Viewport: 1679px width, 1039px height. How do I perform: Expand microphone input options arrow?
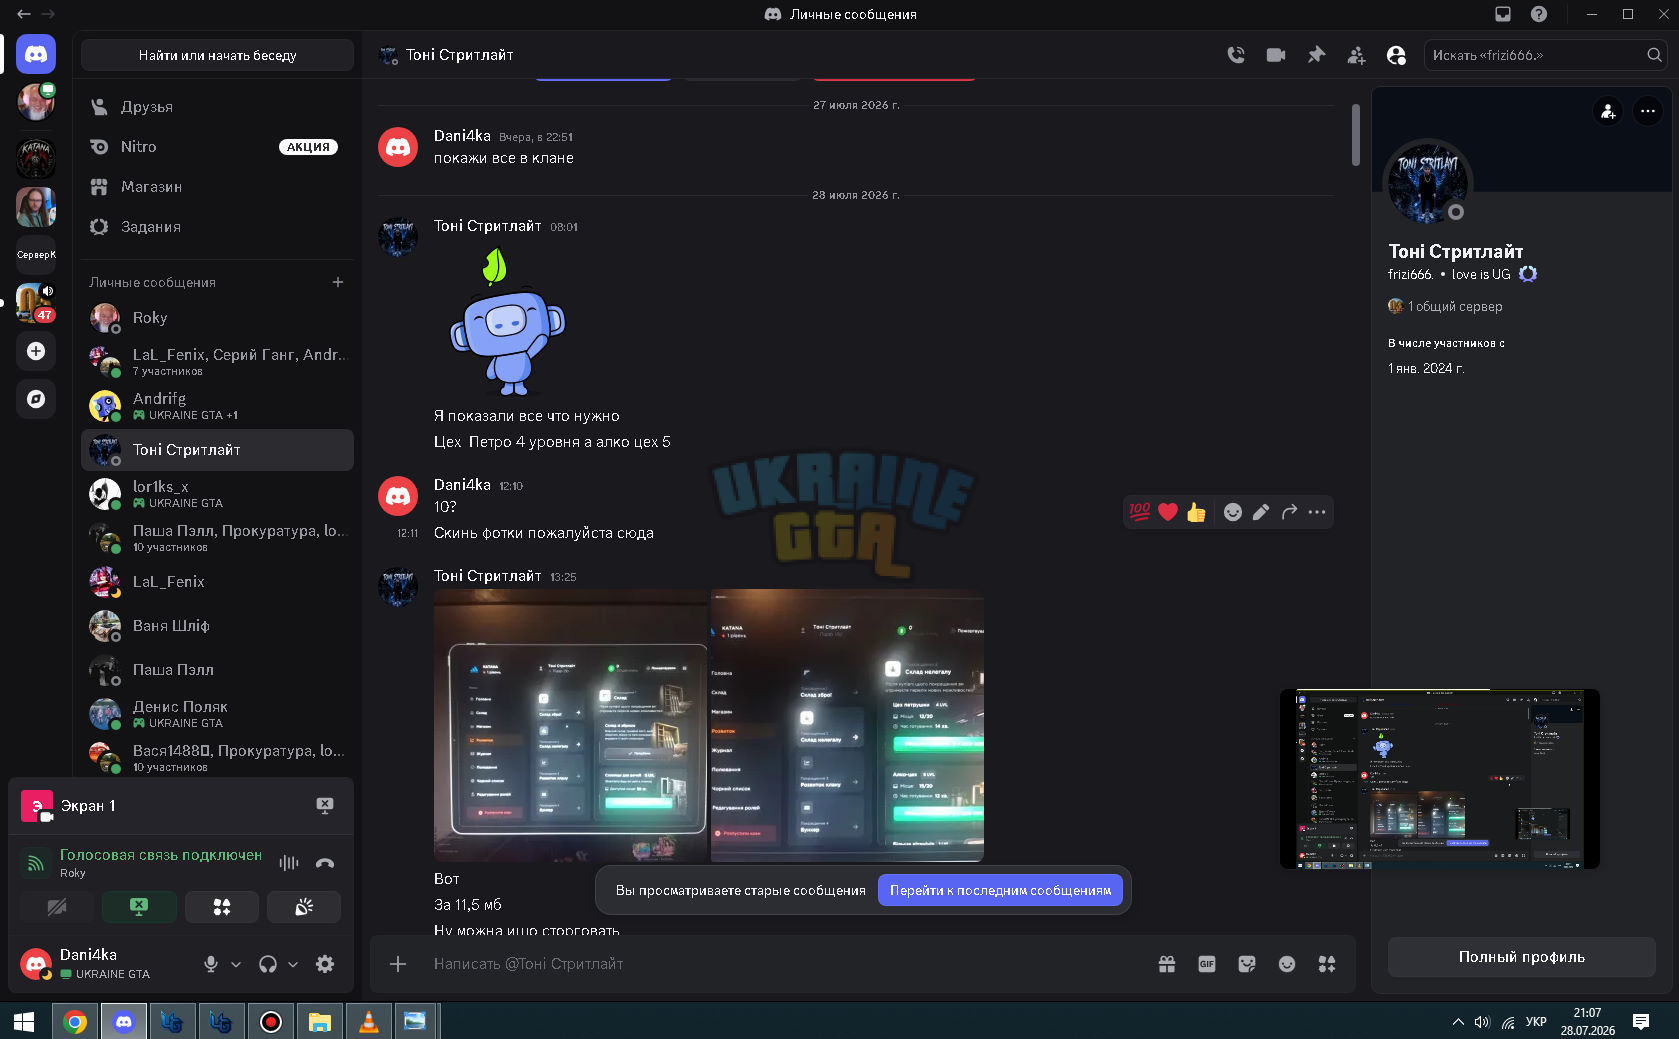pos(236,964)
